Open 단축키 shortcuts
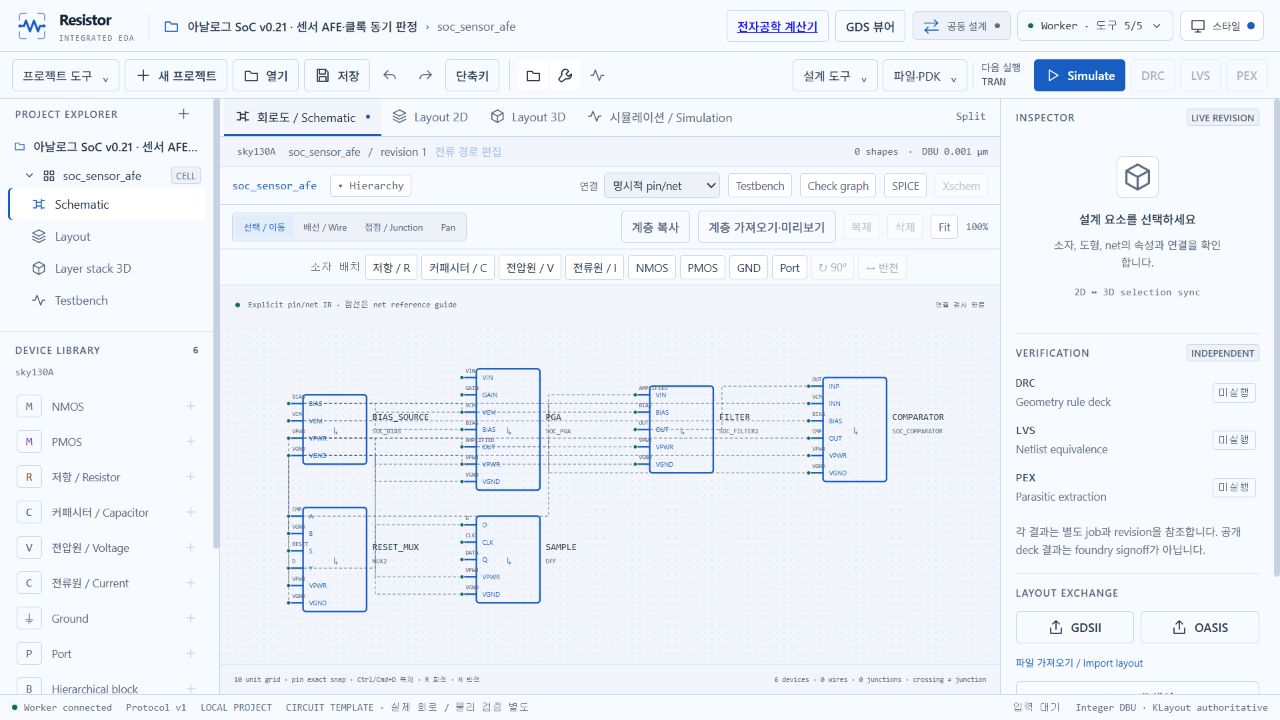Screen dimensions: 1280x720 (472, 76)
